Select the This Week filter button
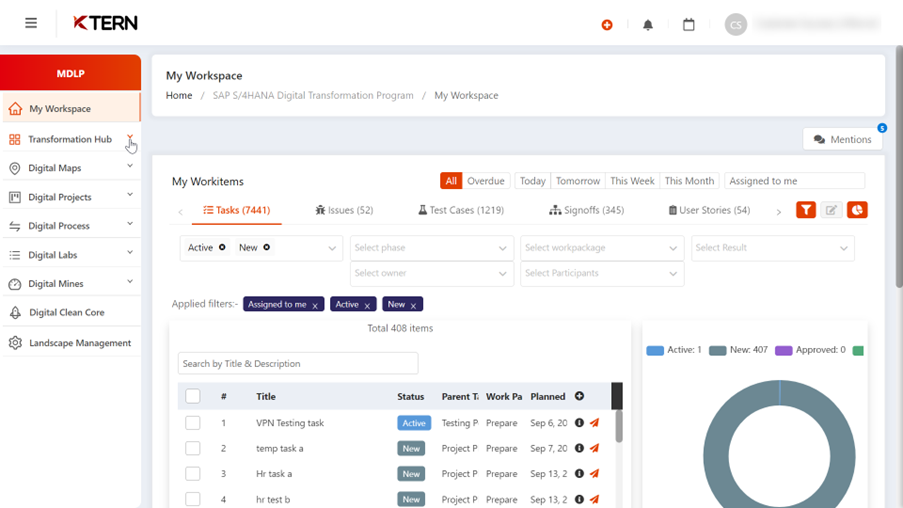903x508 pixels. (632, 181)
